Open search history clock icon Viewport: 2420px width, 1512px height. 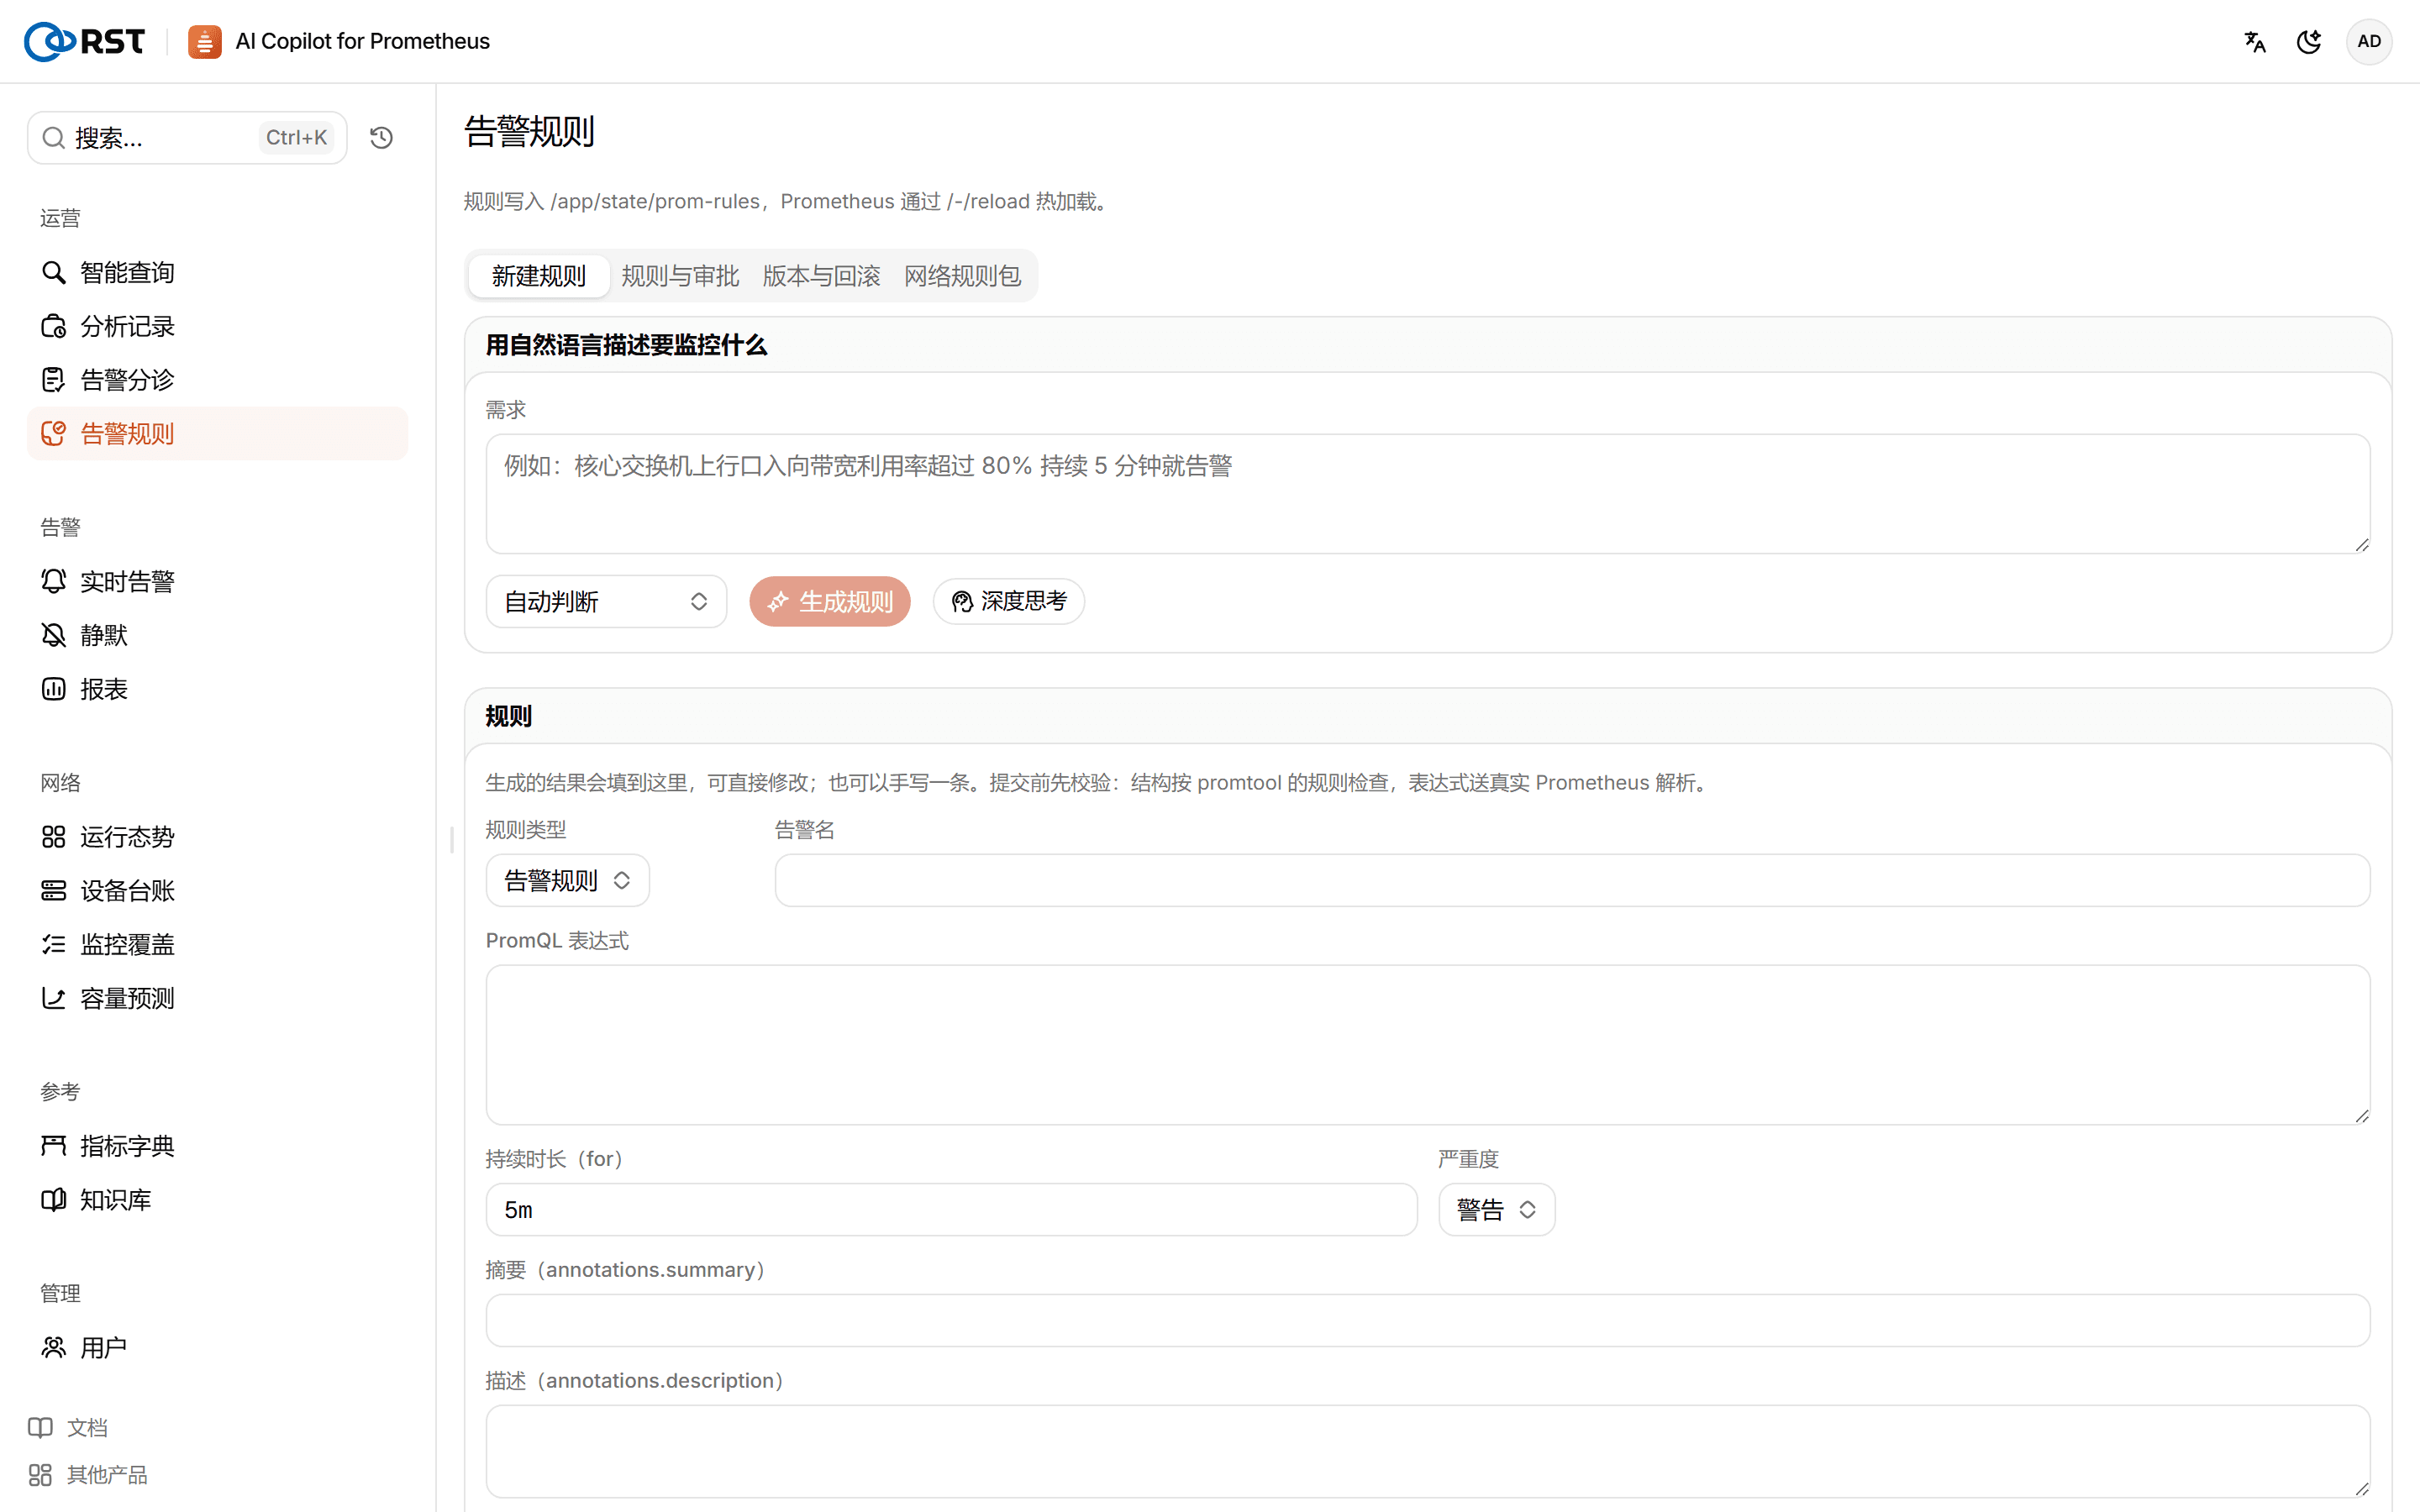tap(381, 137)
